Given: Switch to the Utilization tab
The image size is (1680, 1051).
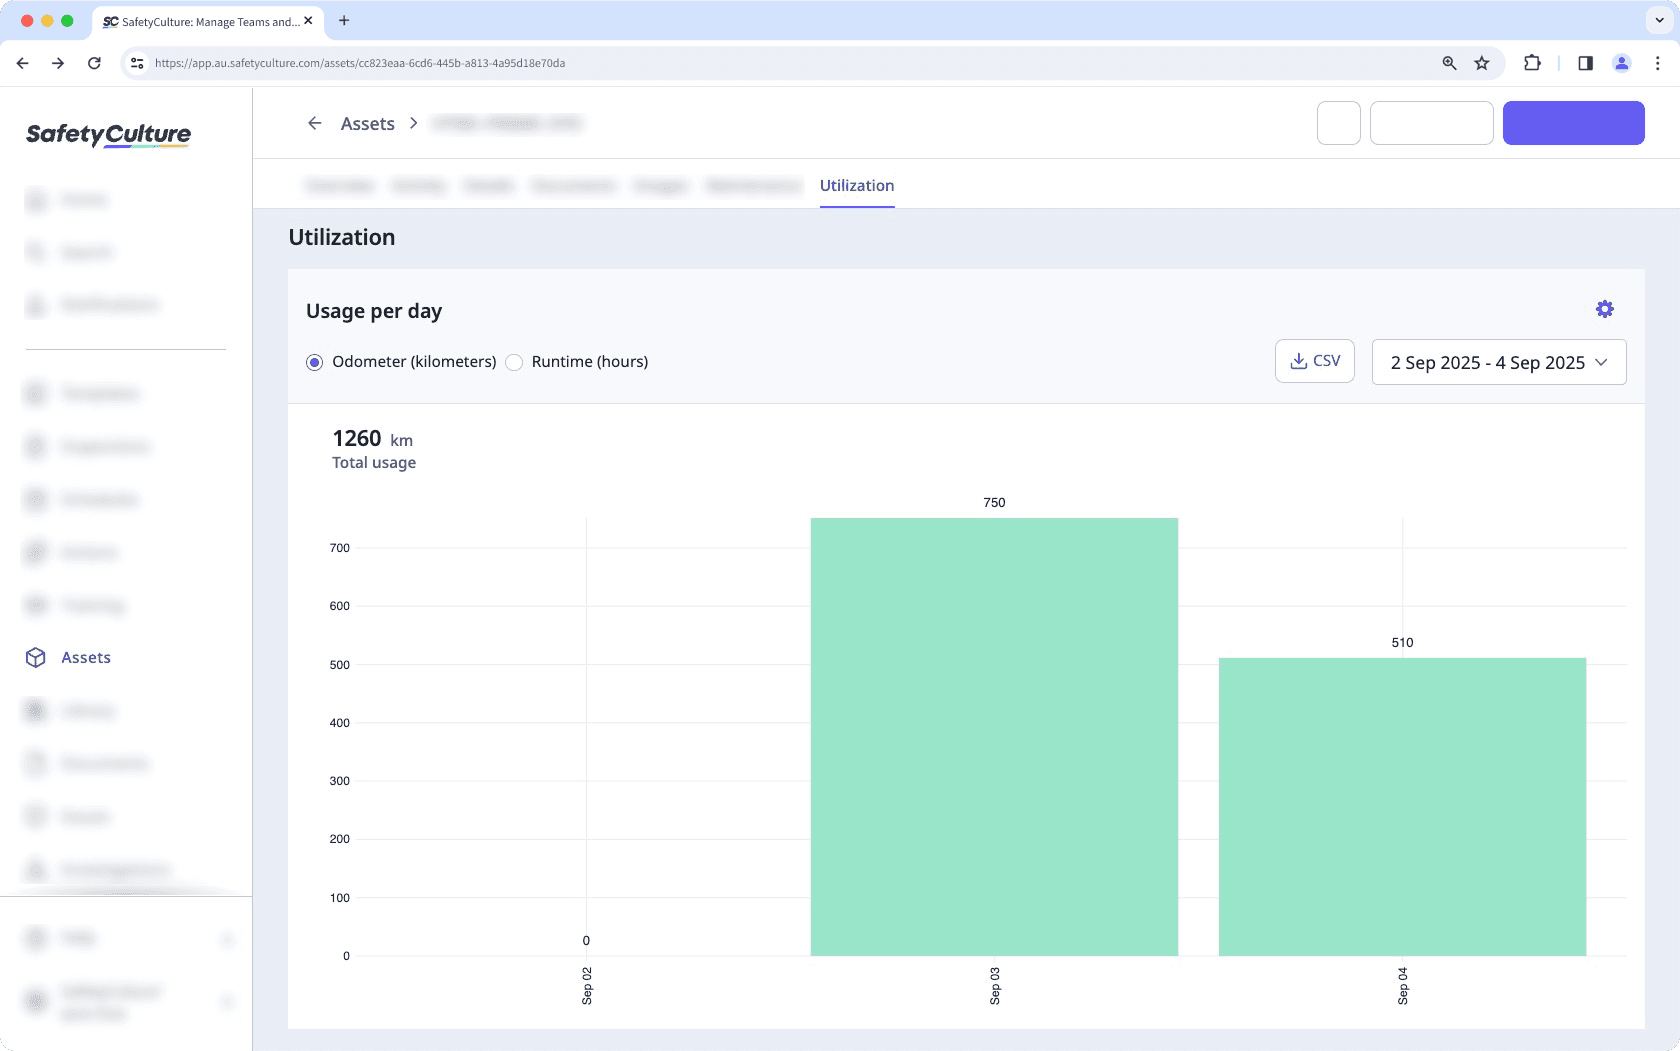Looking at the screenshot, I should click(x=856, y=186).
